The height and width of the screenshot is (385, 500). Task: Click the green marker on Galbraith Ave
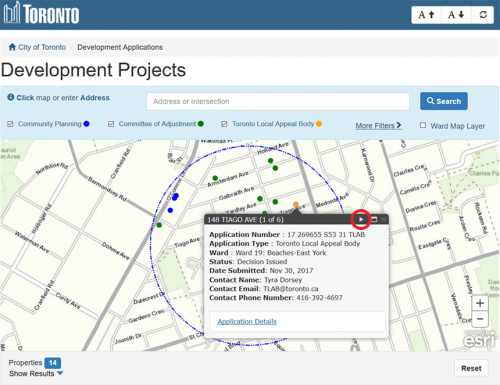[x=260, y=199]
